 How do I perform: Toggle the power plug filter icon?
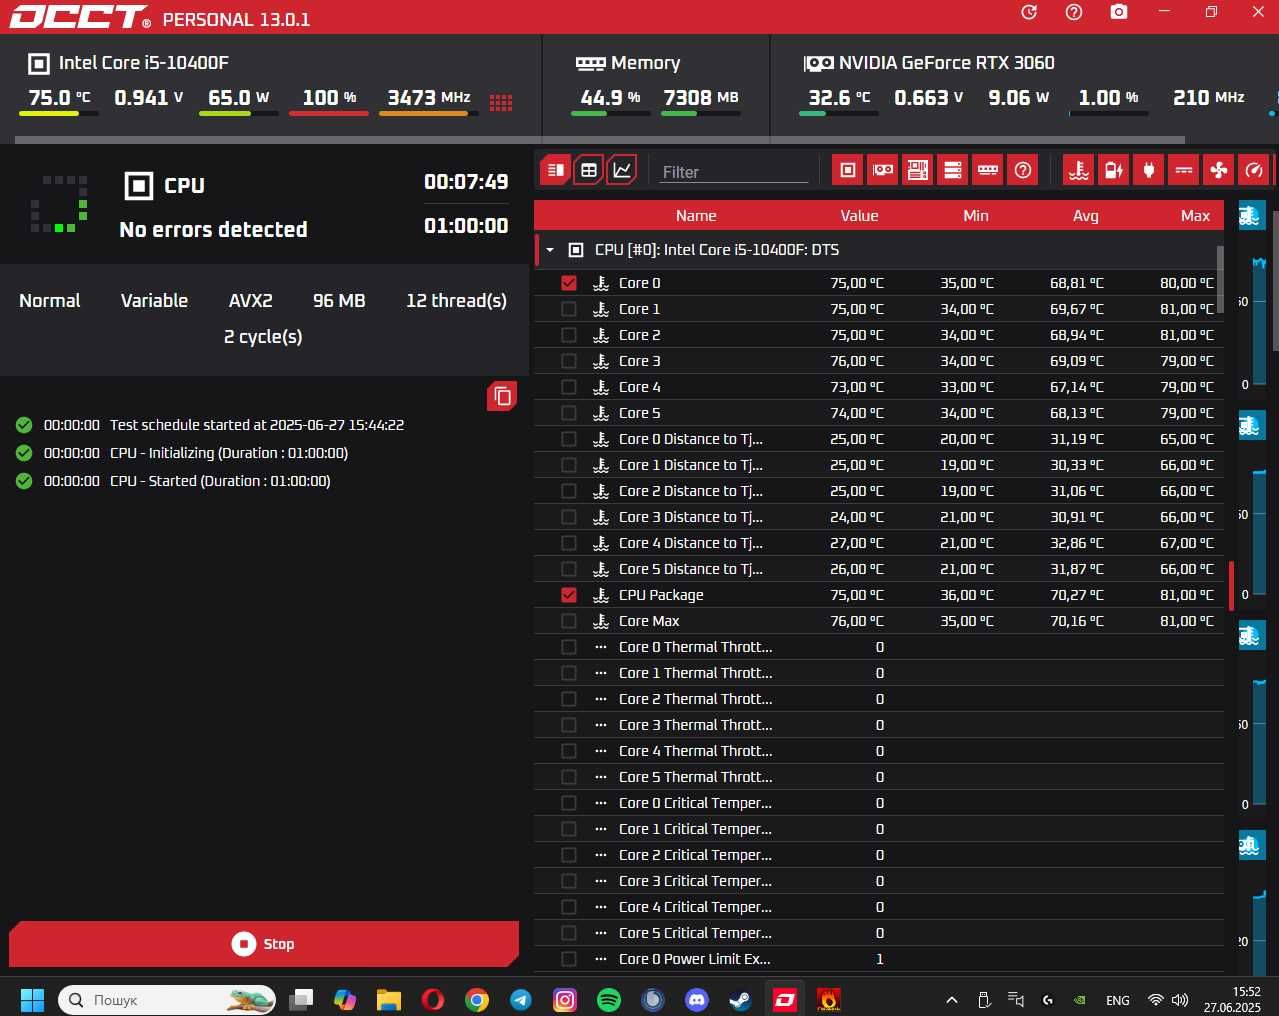1149,170
